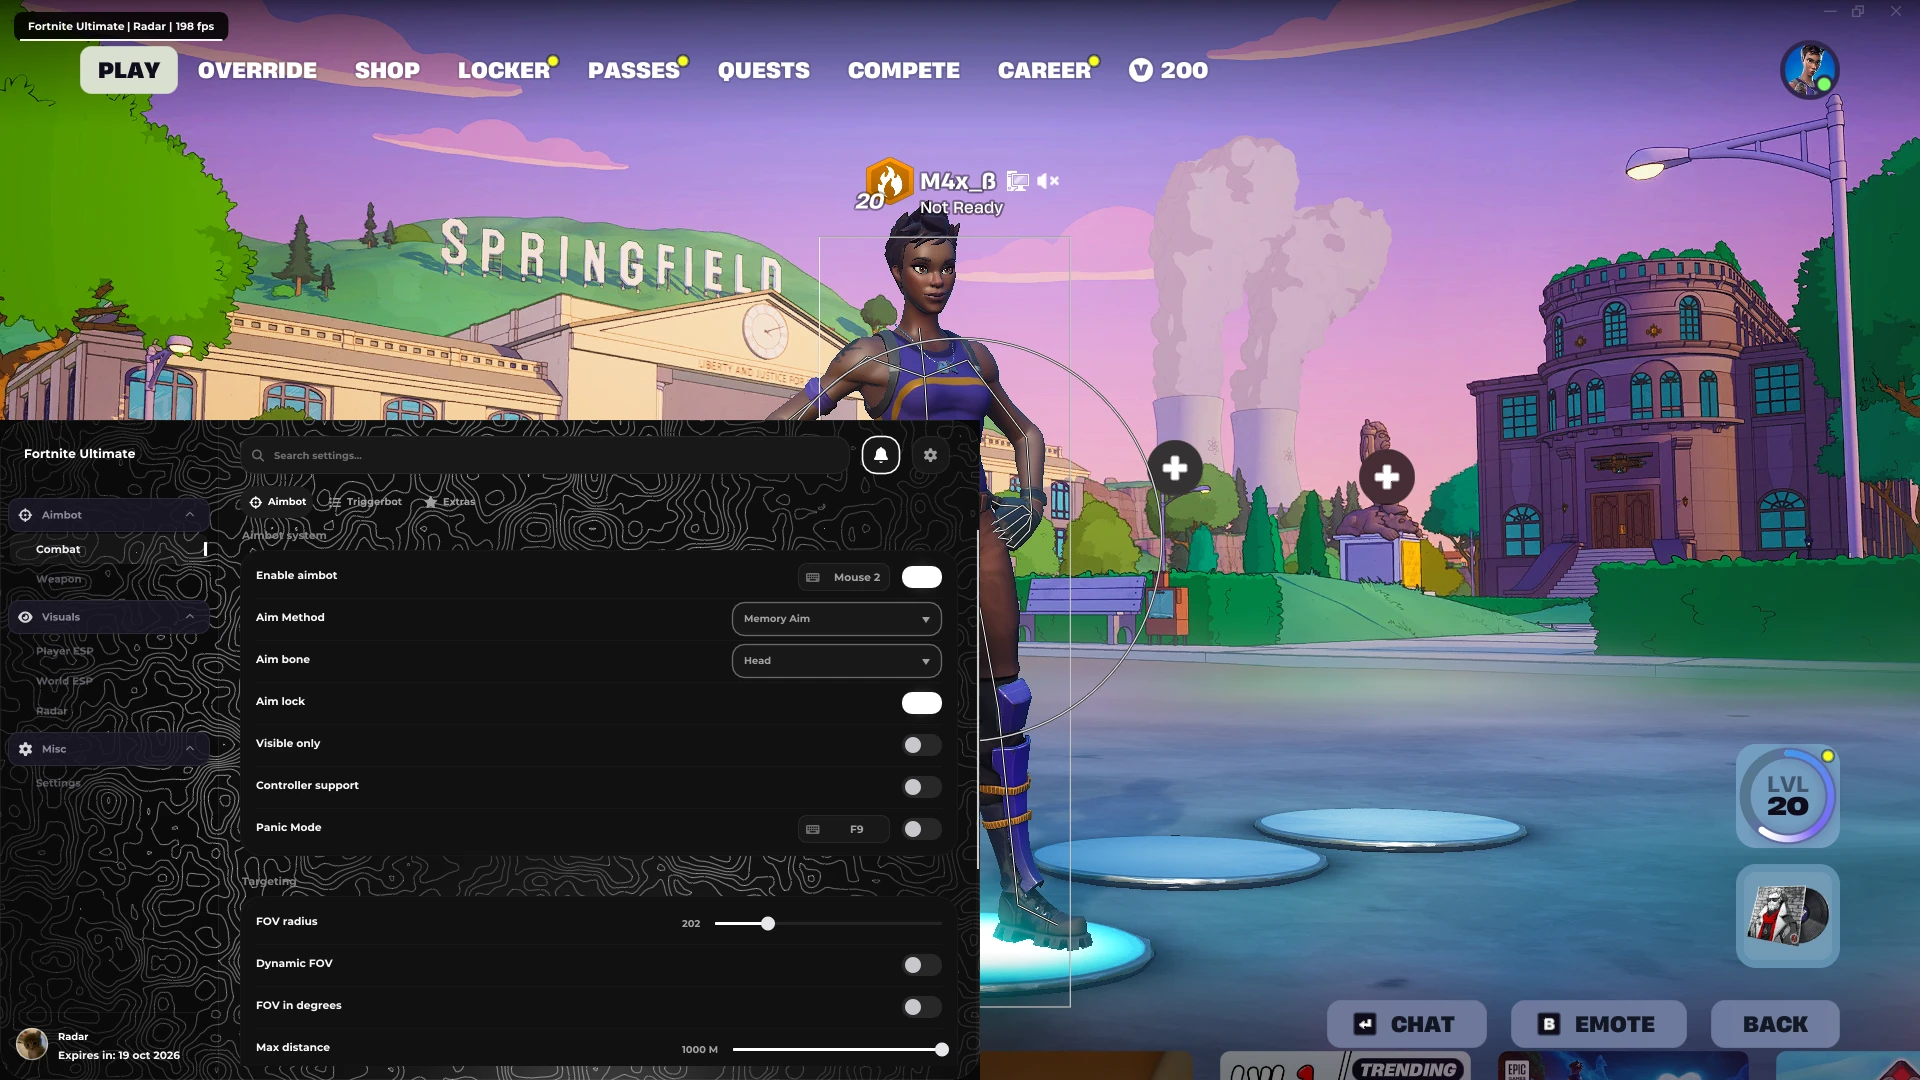Switch to the Triggerbot tab

click(x=365, y=502)
